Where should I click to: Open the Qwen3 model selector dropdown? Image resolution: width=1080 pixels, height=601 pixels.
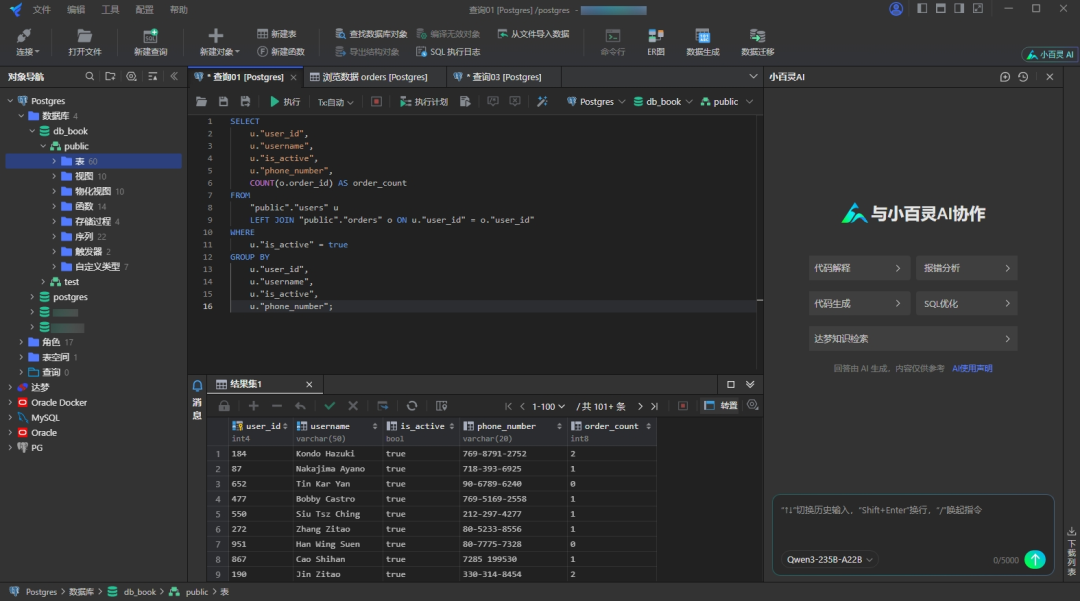(x=830, y=560)
